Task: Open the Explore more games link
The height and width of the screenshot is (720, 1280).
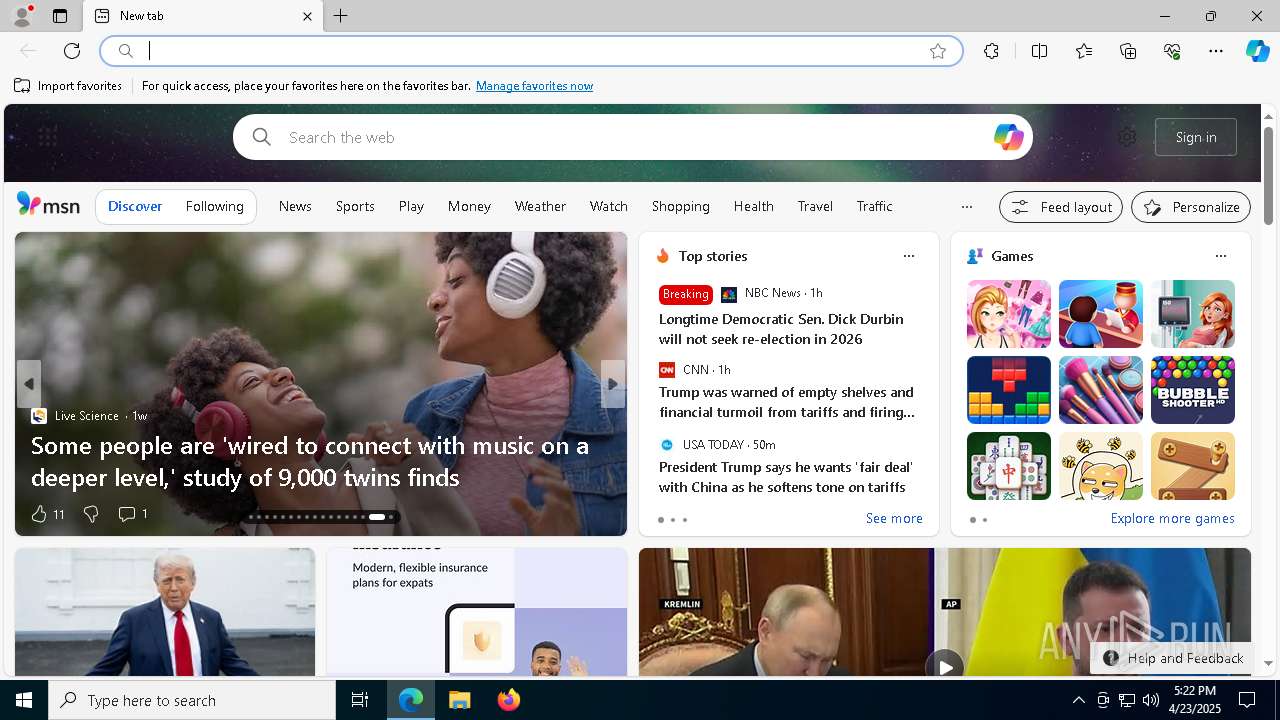Action: point(1172,518)
